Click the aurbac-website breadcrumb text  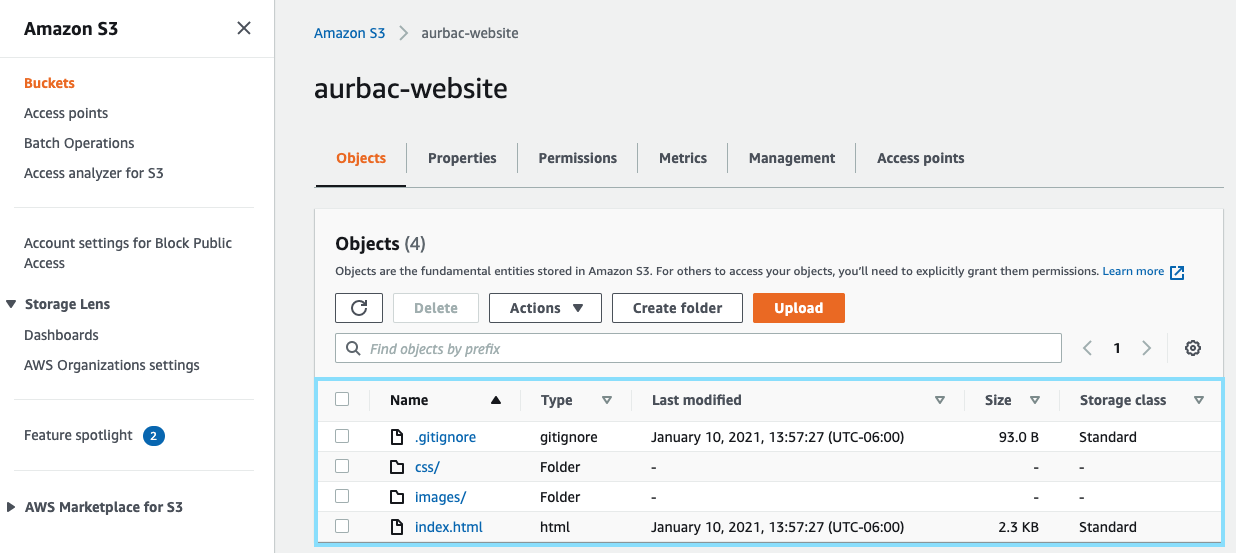click(x=470, y=33)
